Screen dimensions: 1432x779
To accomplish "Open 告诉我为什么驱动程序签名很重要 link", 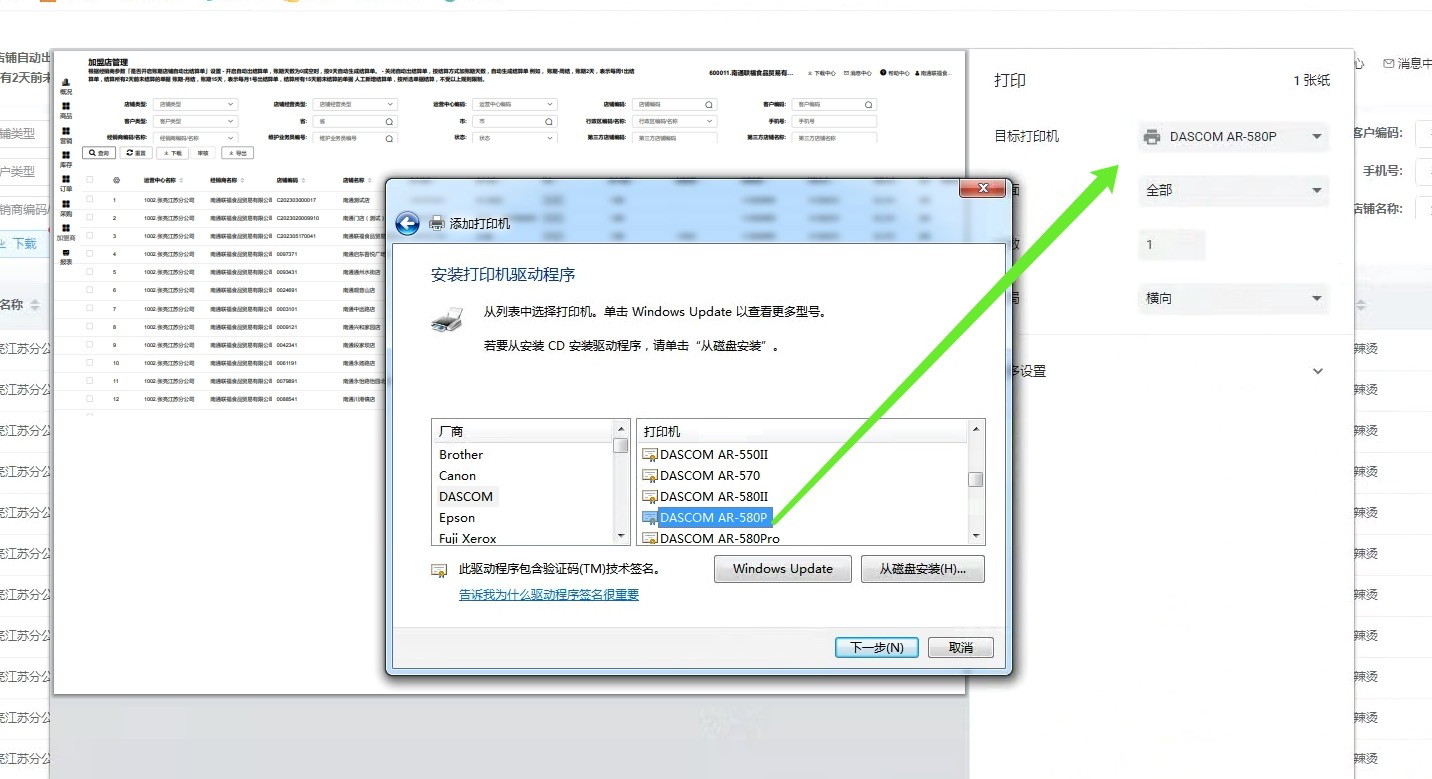I will 549,595.
